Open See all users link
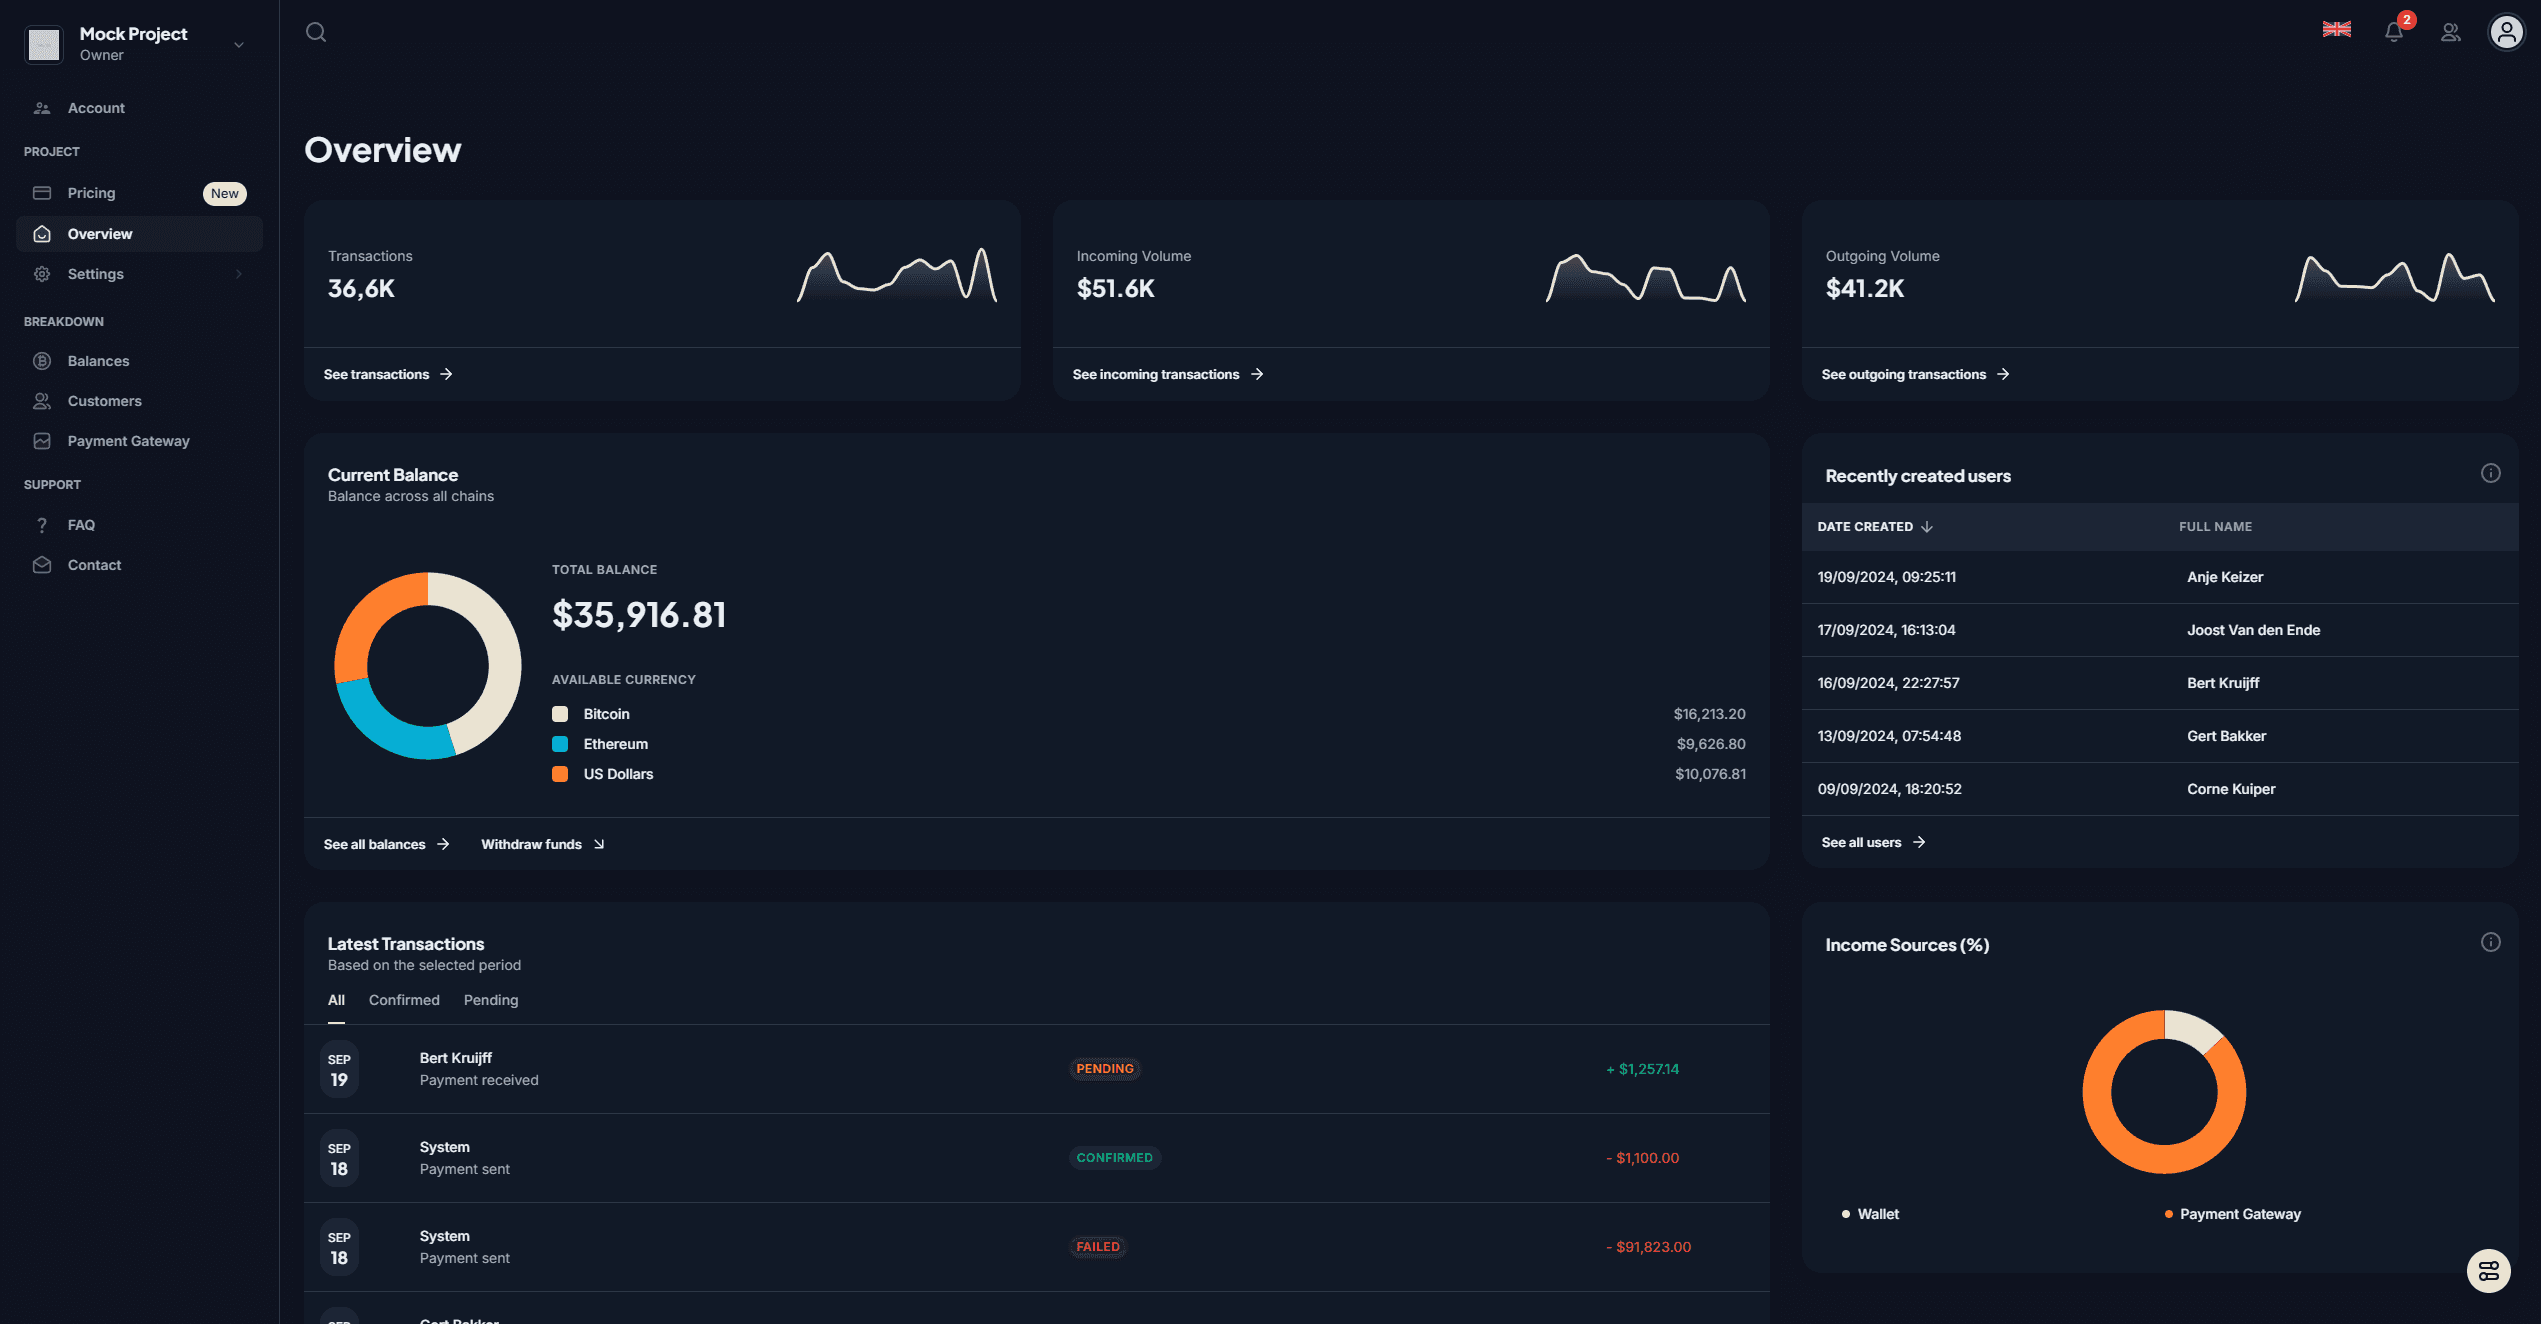The image size is (2541, 1324). [1873, 842]
